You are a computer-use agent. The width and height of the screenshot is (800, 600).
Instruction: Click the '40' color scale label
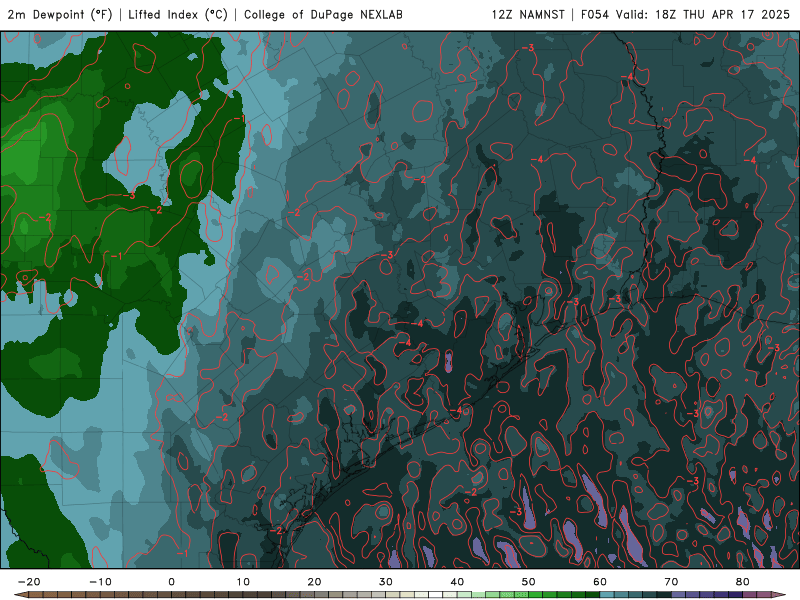coord(457,582)
